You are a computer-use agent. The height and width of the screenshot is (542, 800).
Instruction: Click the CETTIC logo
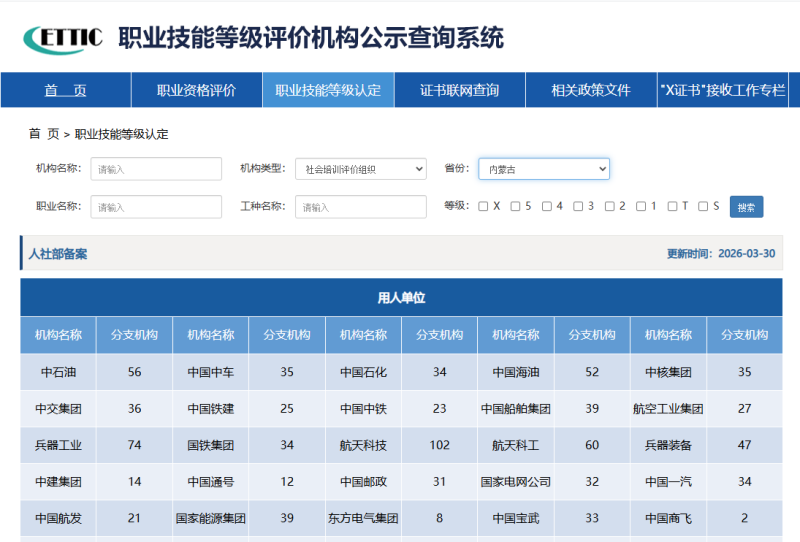63,39
